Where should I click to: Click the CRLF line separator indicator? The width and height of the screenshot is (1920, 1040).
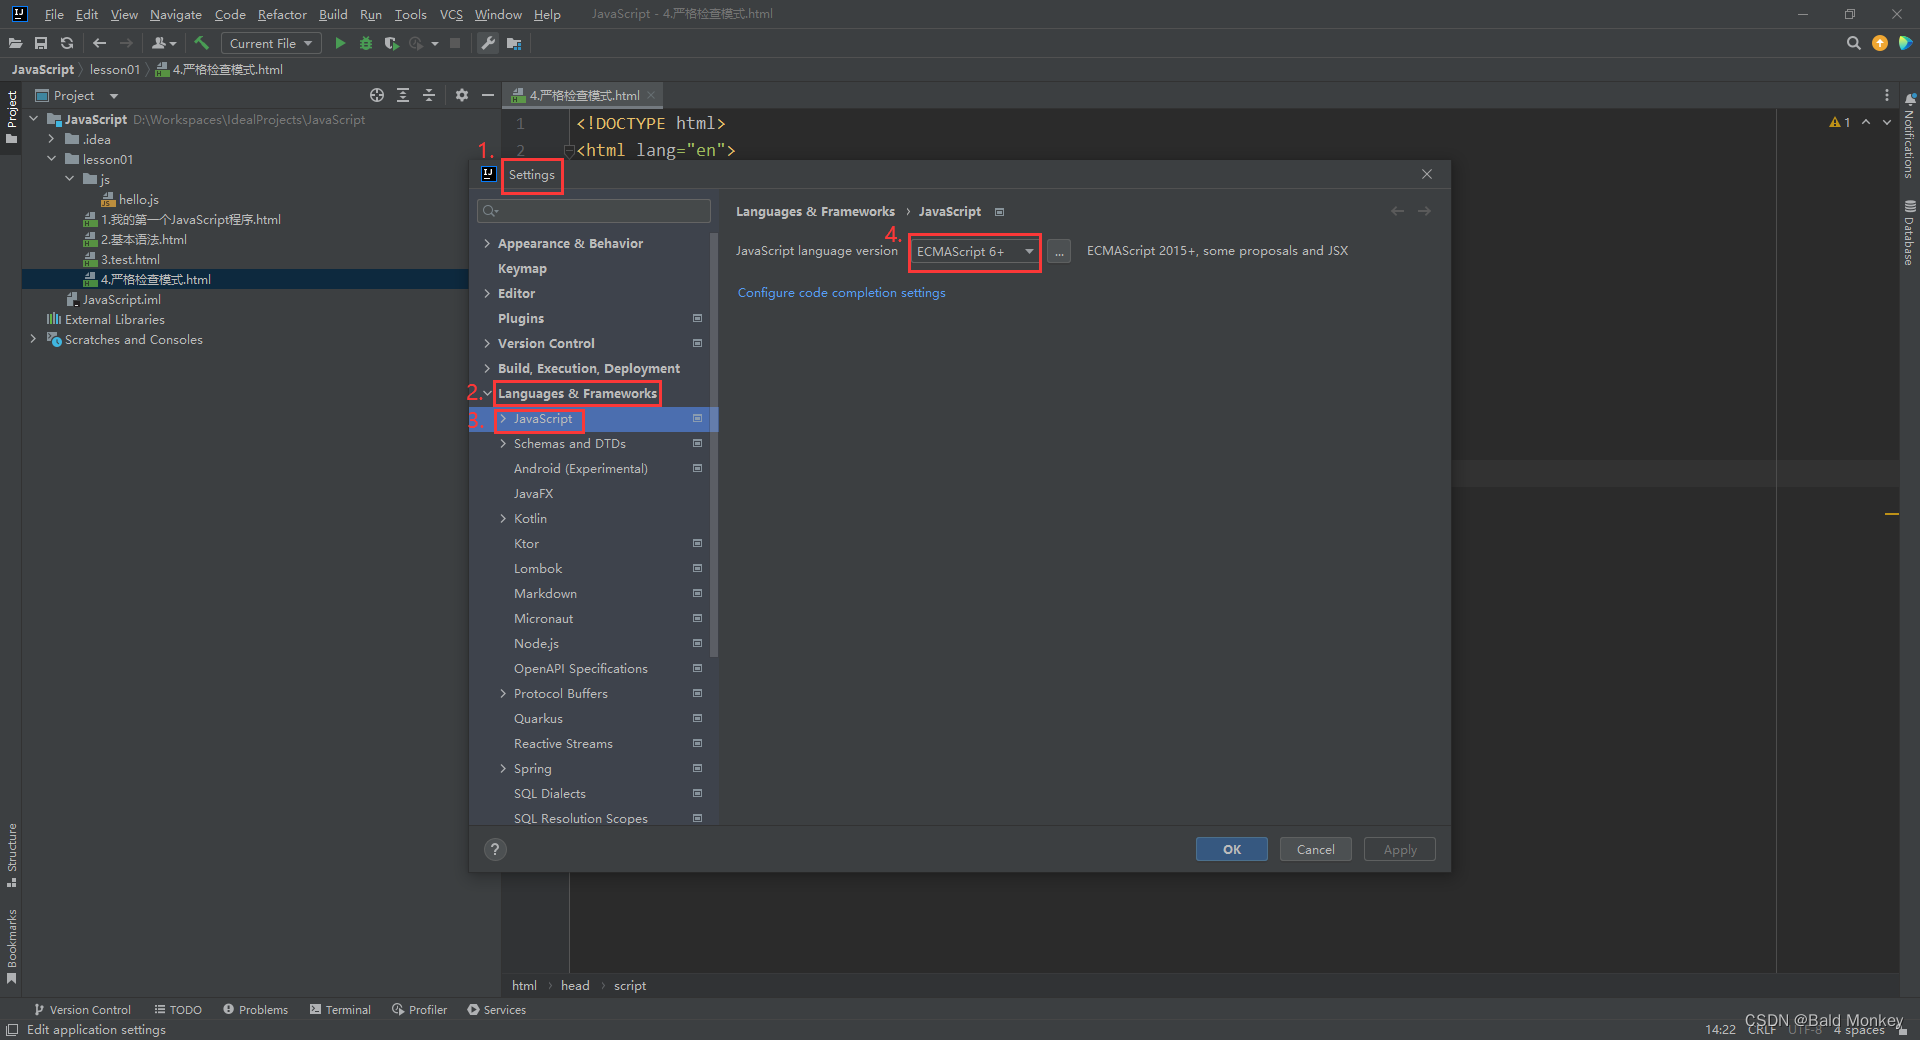pos(1762,1030)
